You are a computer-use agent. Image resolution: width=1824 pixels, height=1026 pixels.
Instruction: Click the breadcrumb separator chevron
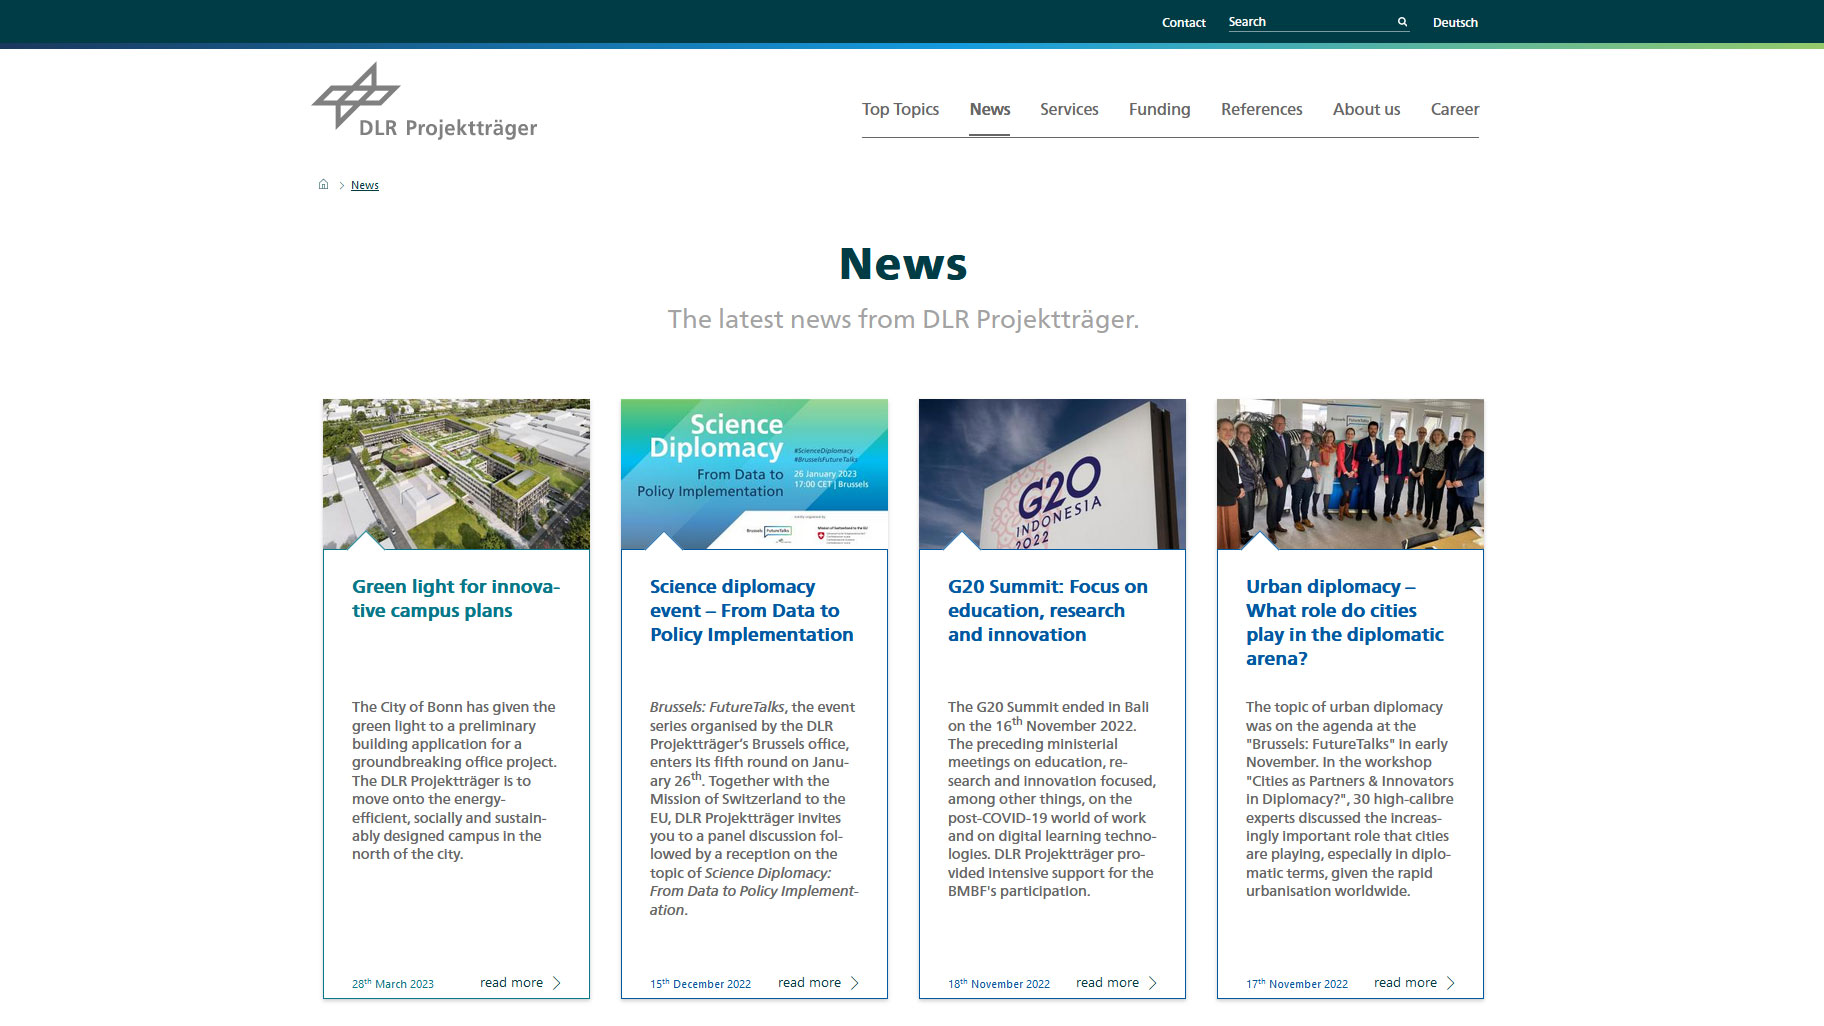(341, 184)
